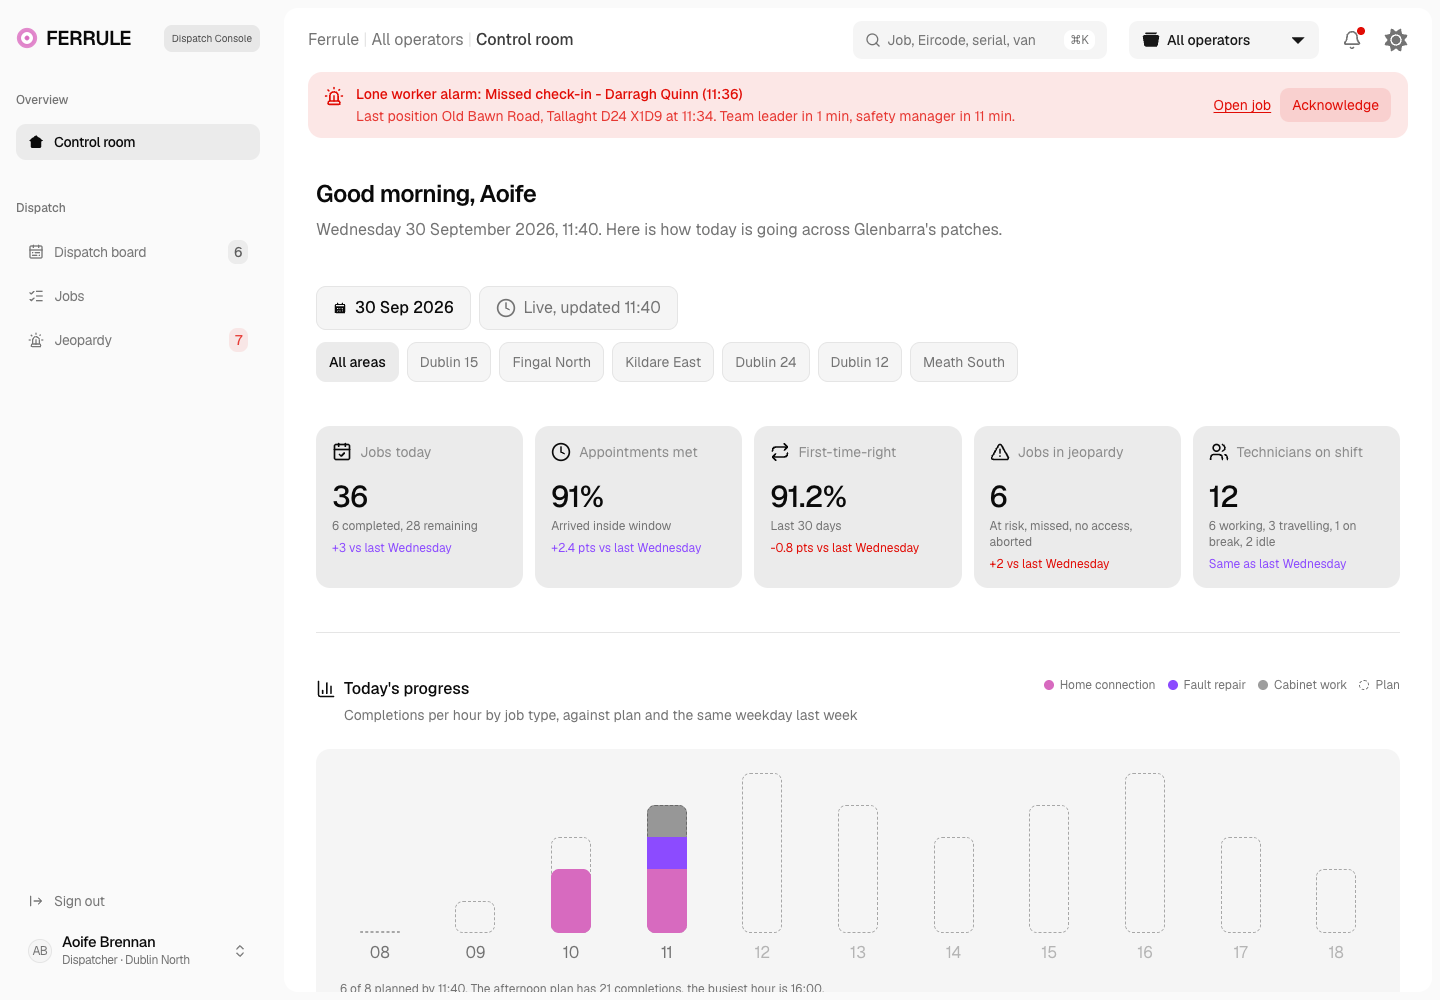Click Live, updated 11:40 button

578,308
